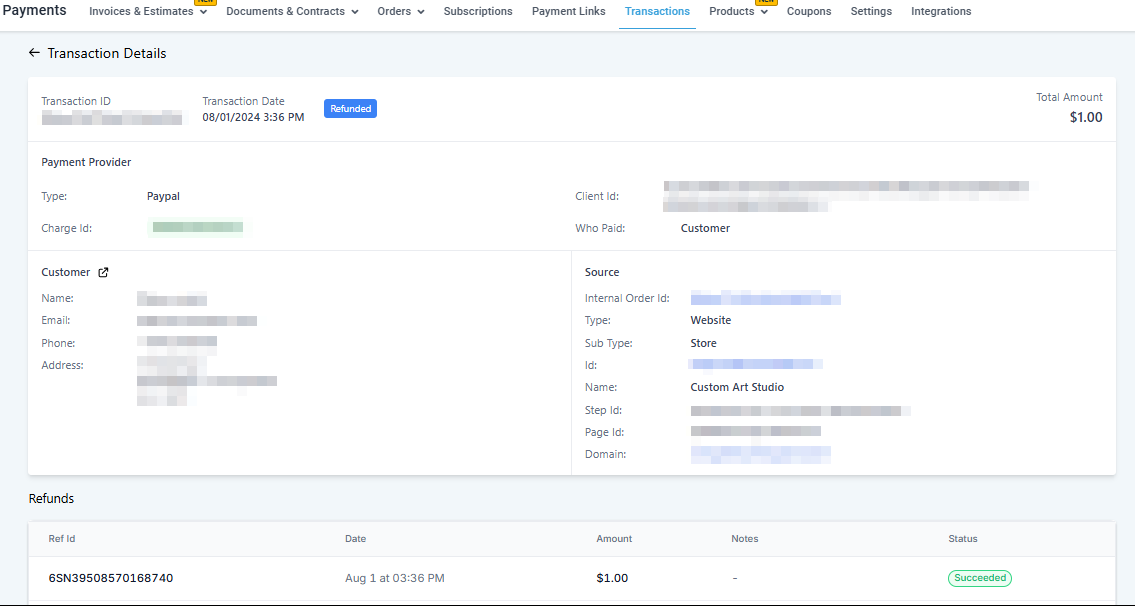Go to the Subscriptions tab
The height and width of the screenshot is (606, 1135).
click(478, 12)
